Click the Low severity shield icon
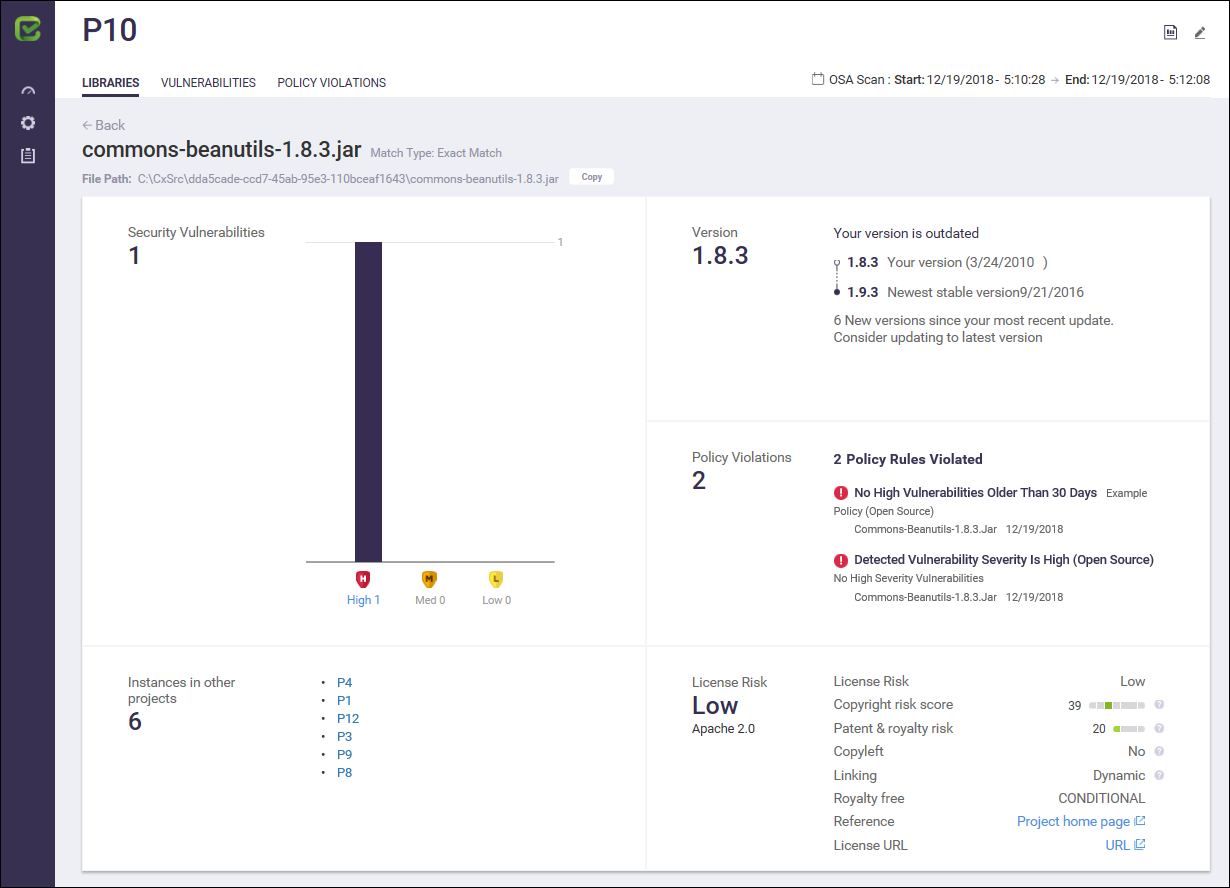1230x888 pixels. click(495, 579)
